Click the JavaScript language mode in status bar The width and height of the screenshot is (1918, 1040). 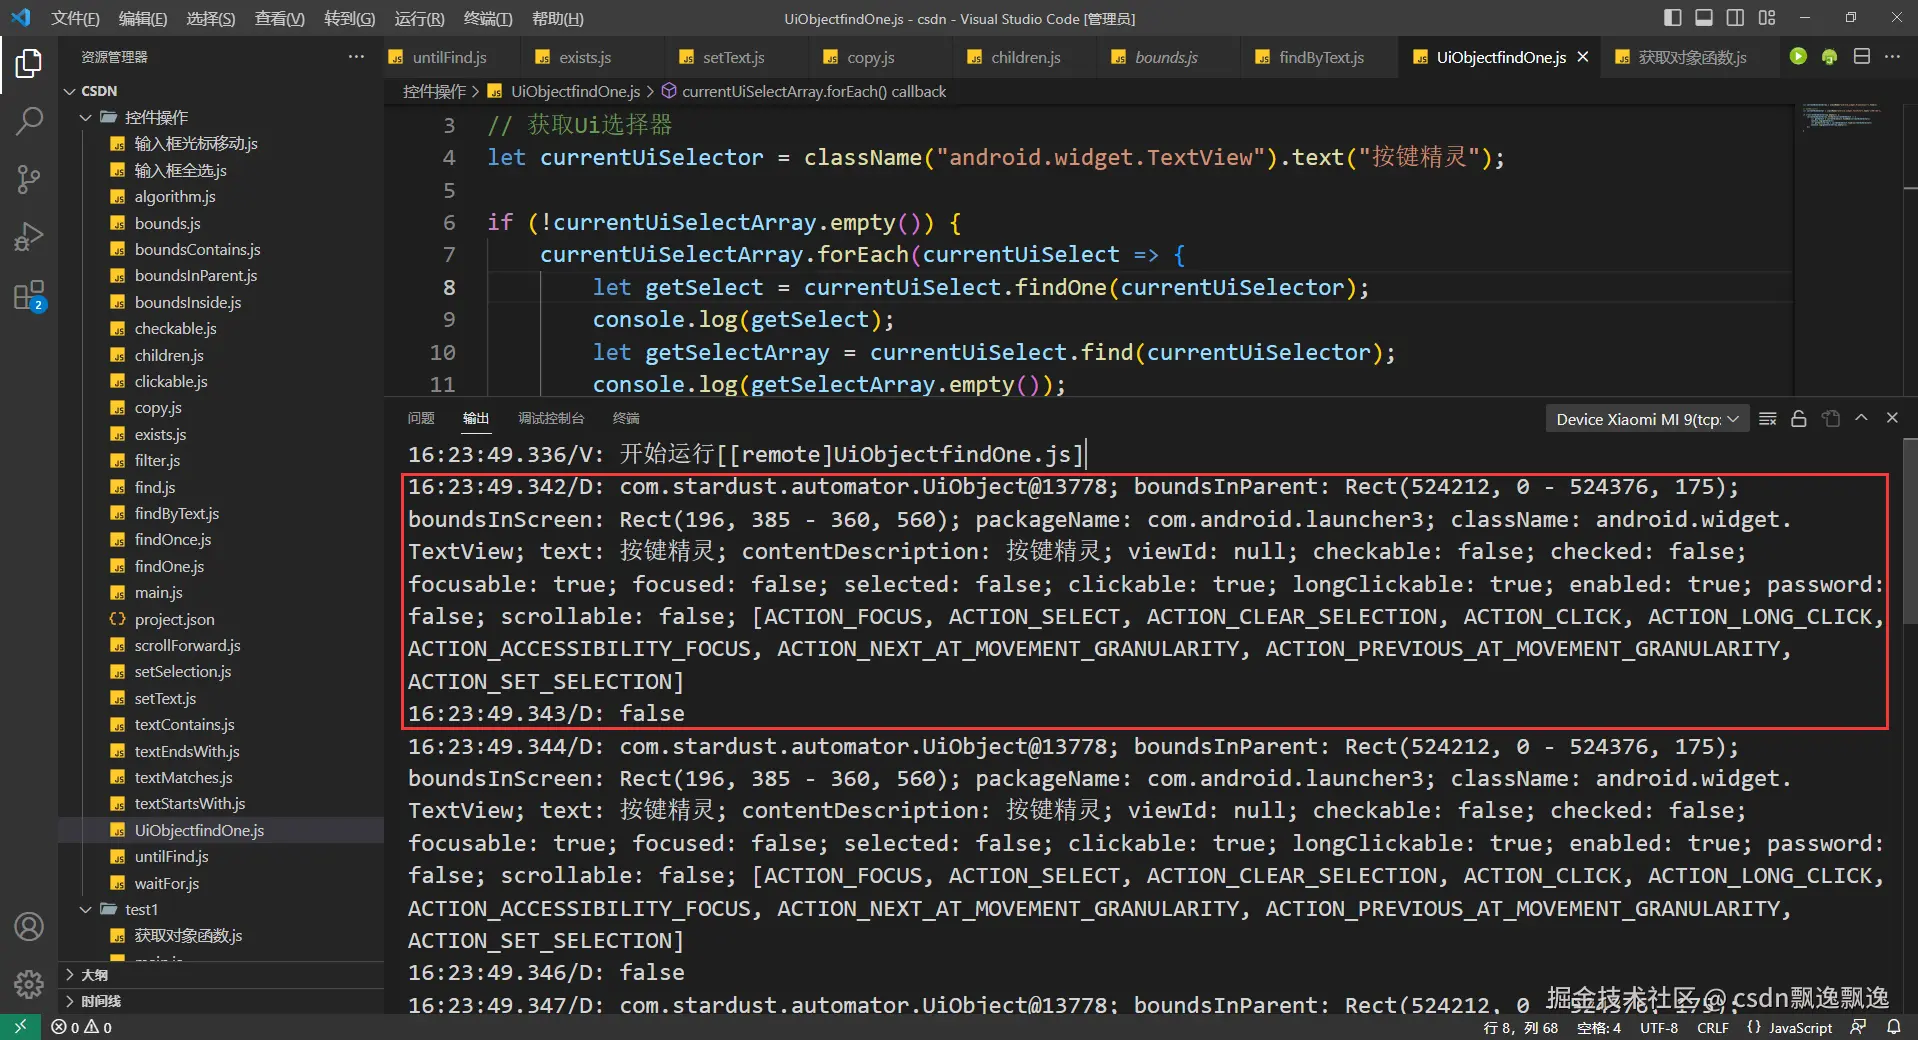(x=1799, y=1027)
